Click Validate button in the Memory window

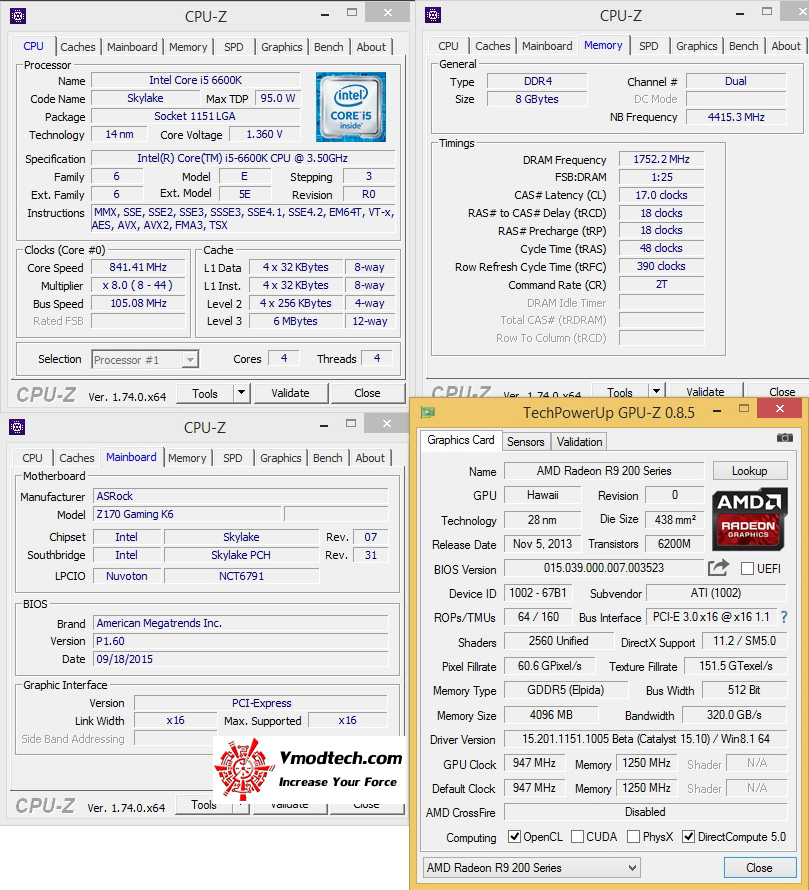tap(705, 391)
